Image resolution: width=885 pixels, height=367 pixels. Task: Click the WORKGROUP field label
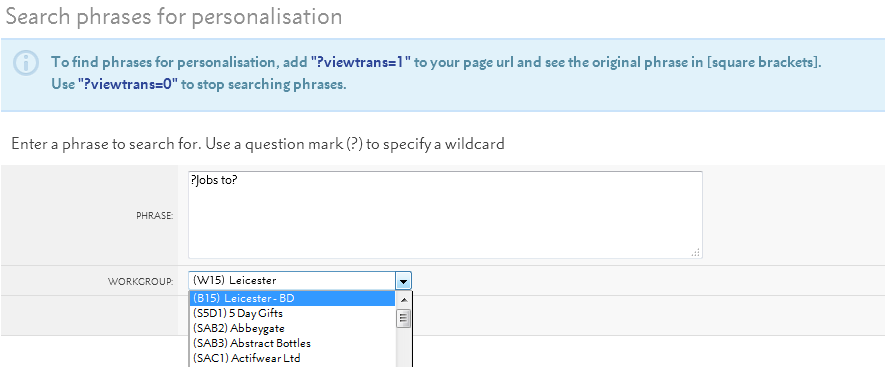coord(141,281)
